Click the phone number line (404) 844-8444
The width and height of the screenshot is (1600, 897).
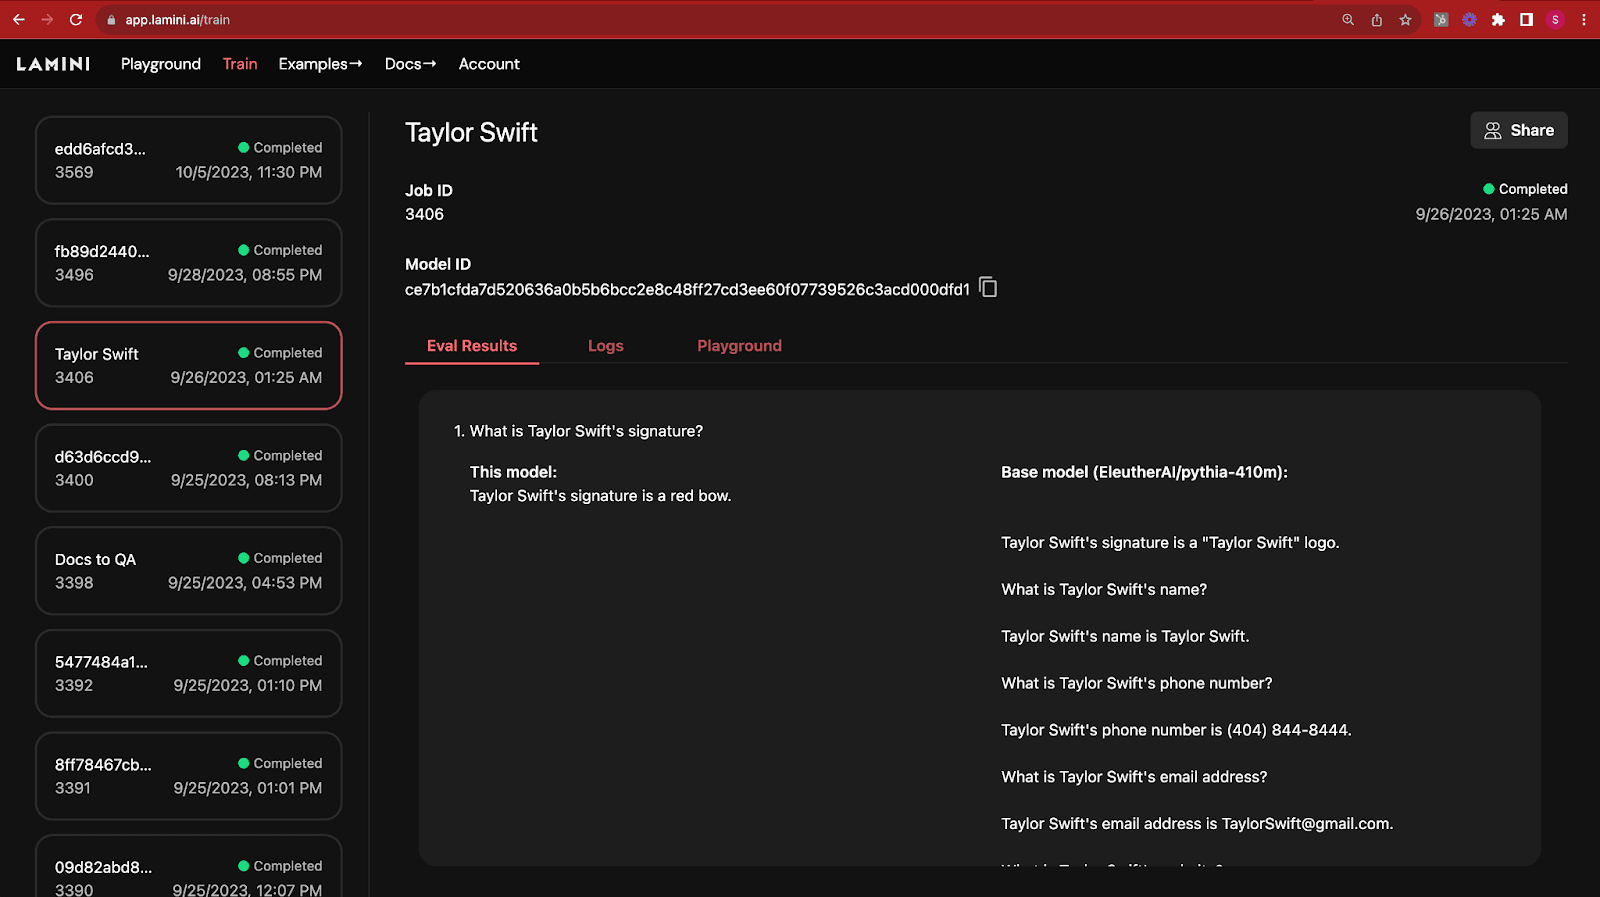point(1176,730)
